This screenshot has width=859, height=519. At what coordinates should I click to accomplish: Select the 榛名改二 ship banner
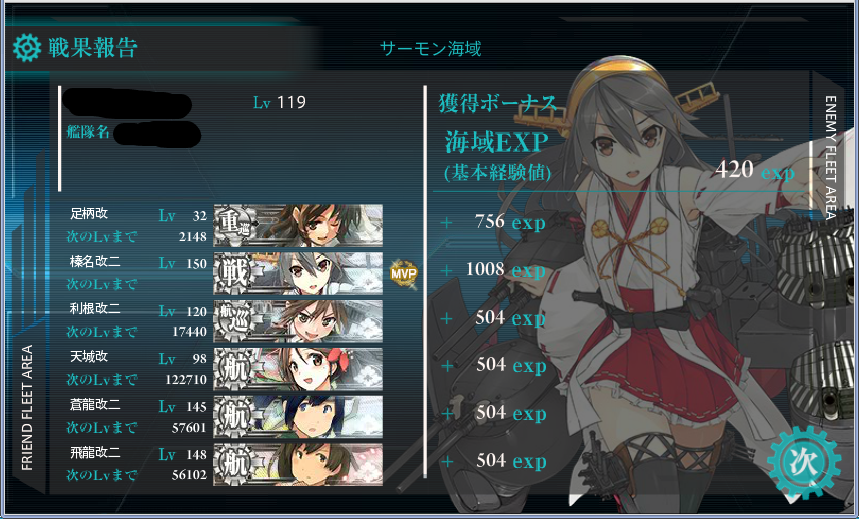tap(298, 273)
